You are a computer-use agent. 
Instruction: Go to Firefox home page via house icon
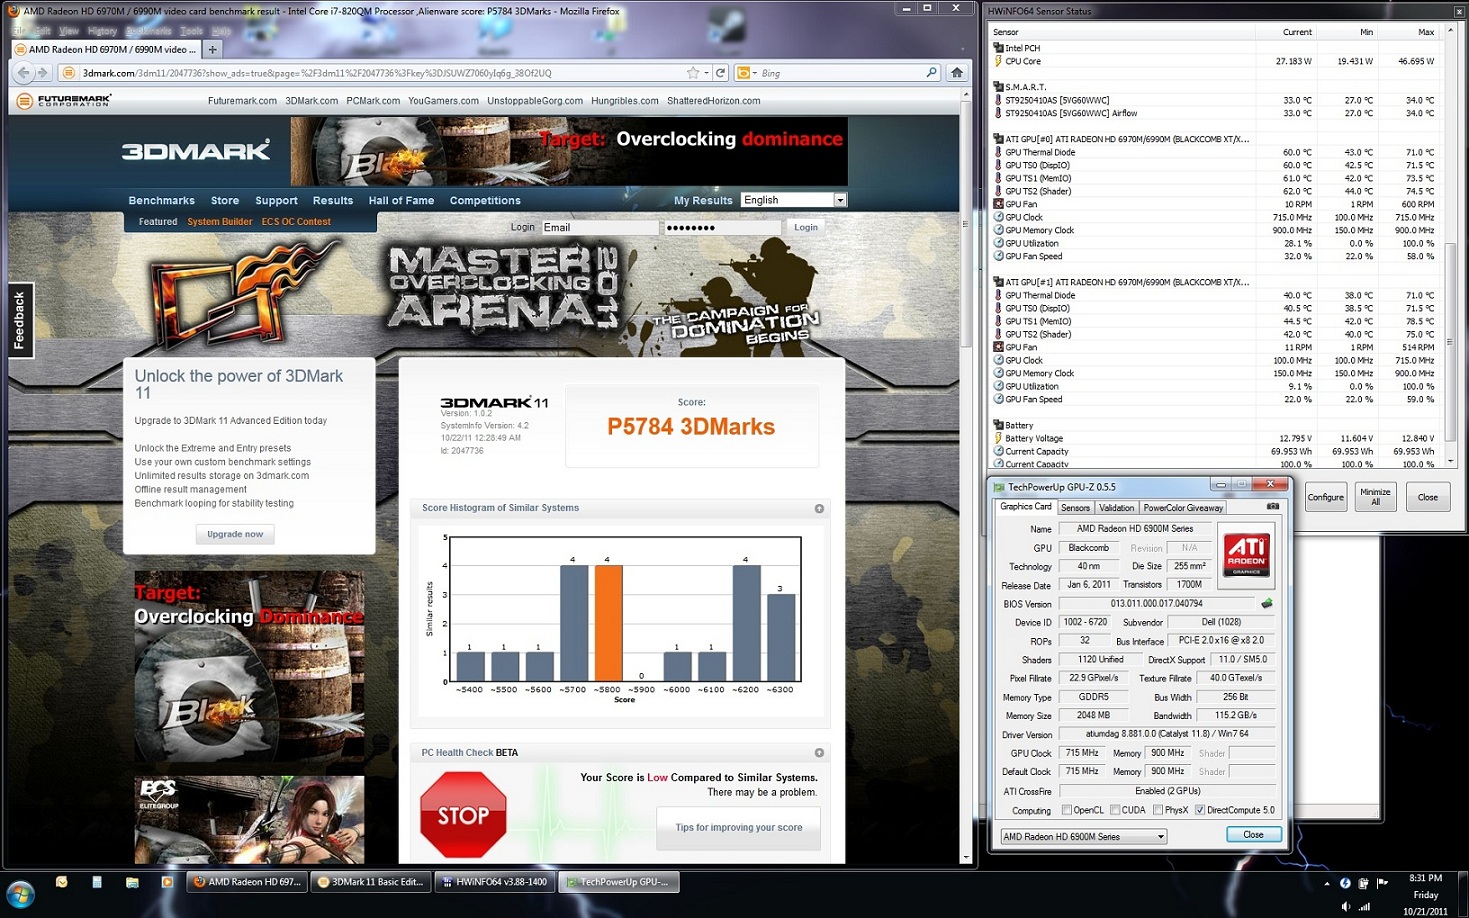click(x=957, y=72)
